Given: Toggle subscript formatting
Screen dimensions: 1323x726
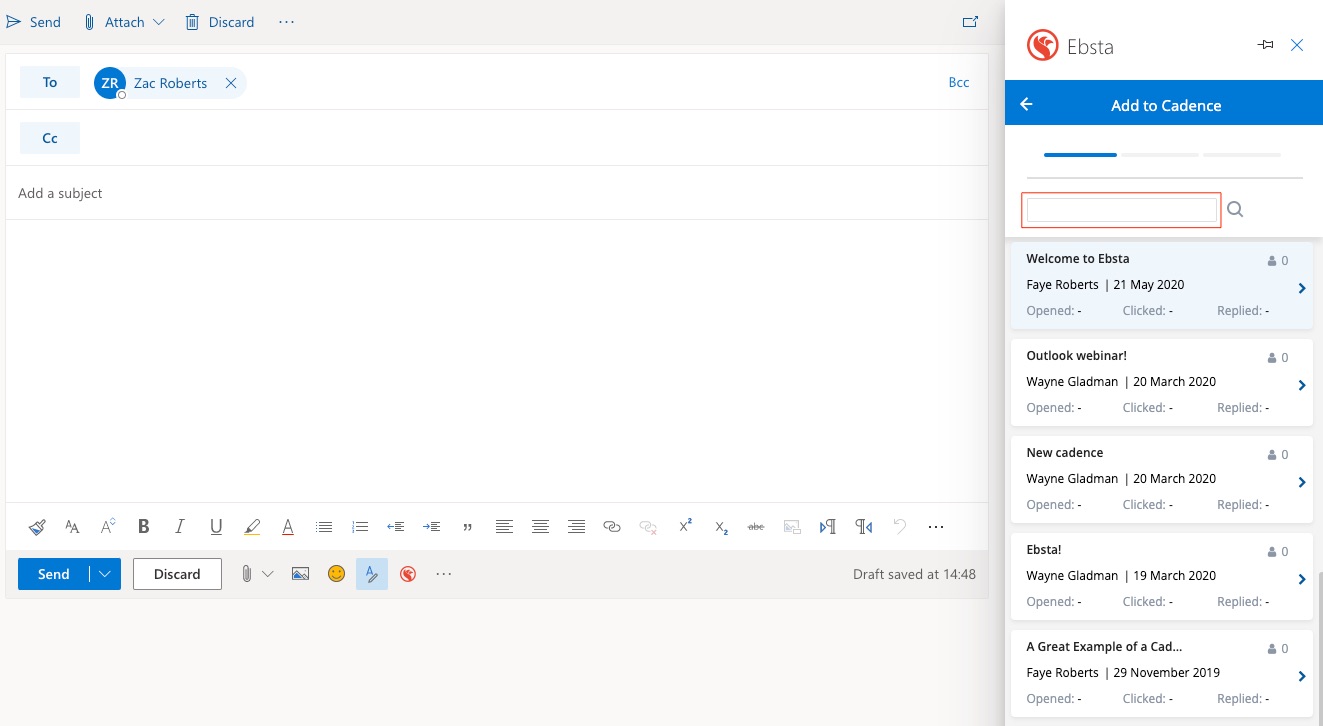Looking at the screenshot, I should [721, 526].
